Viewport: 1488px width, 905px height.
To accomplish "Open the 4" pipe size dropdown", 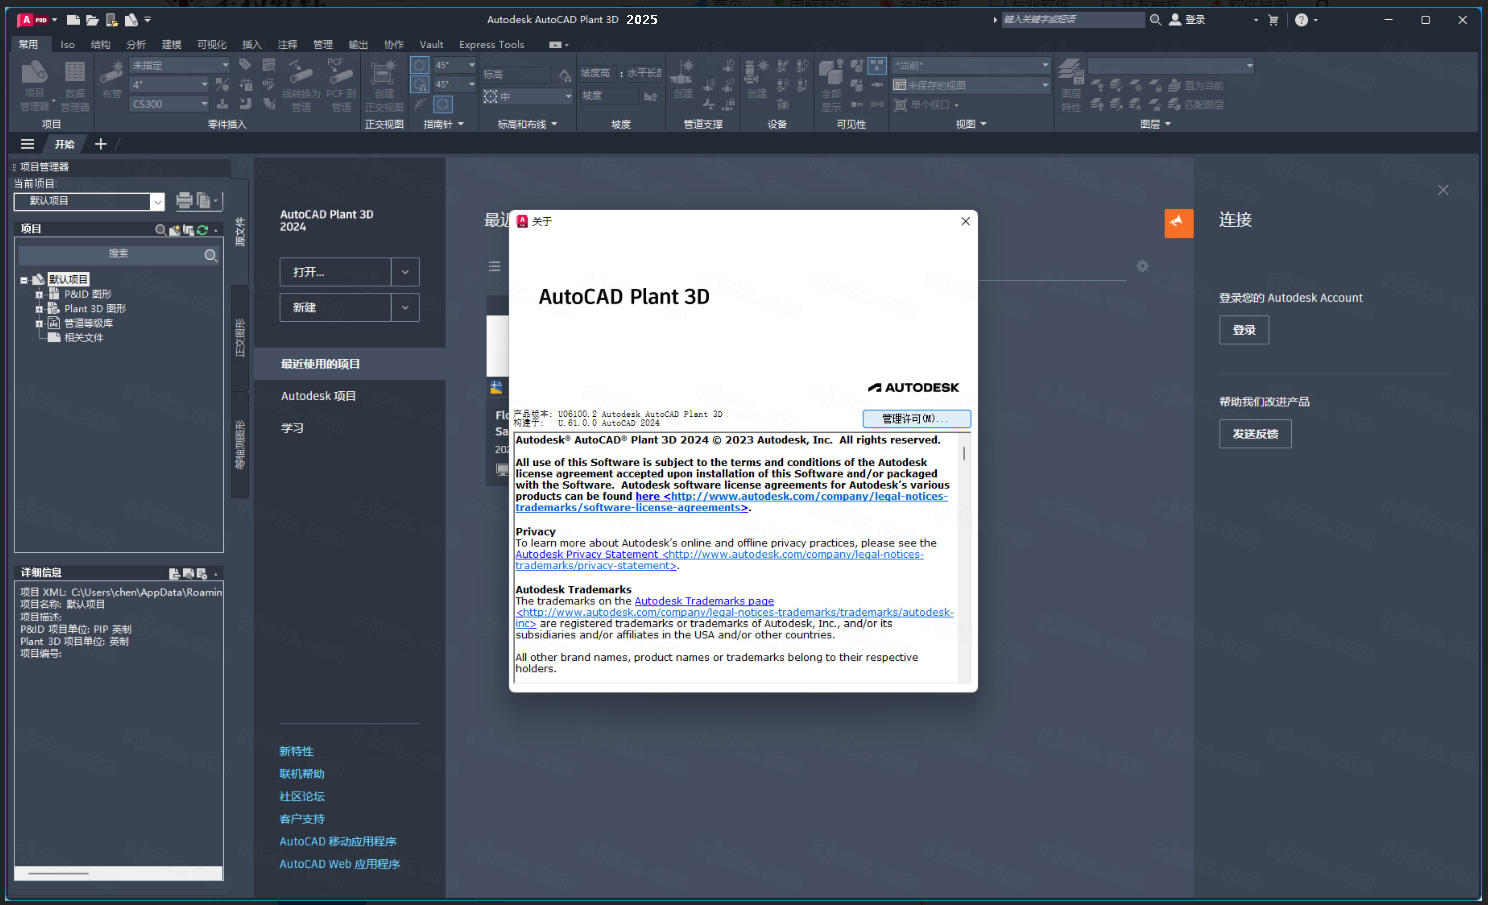I will click(170, 84).
